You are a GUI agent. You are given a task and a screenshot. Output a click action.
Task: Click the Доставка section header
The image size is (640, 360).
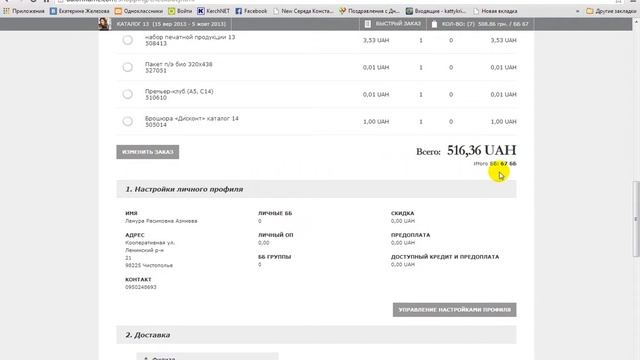click(x=316, y=335)
